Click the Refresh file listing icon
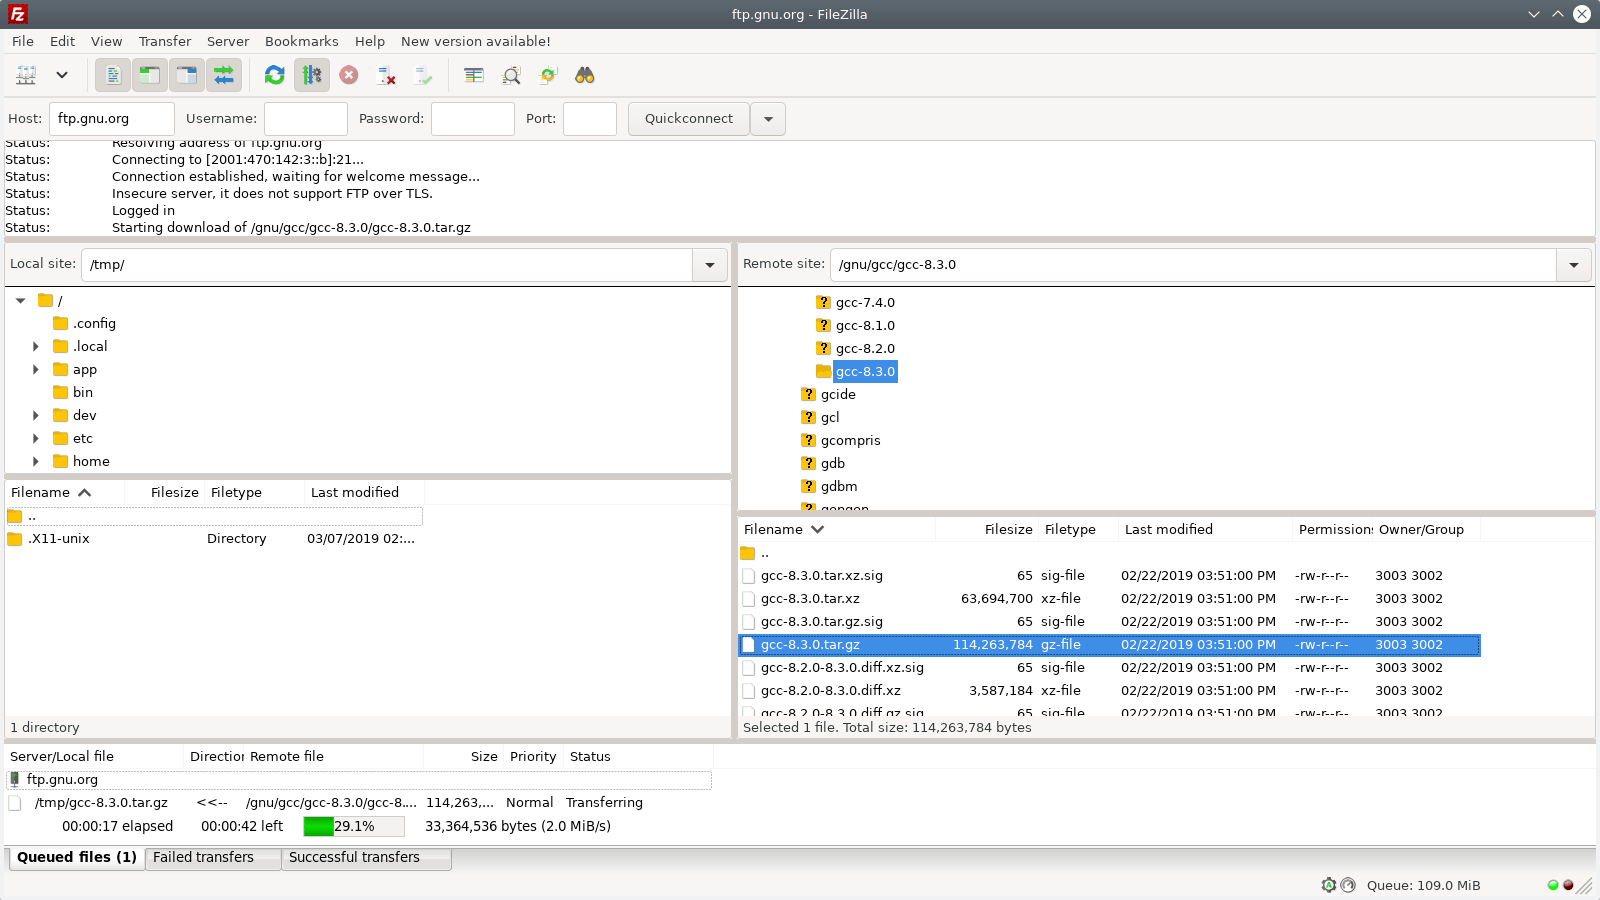 (274, 75)
